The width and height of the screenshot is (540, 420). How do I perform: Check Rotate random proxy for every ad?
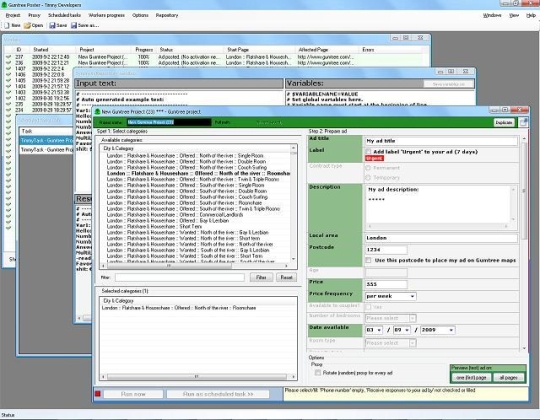pos(318,372)
